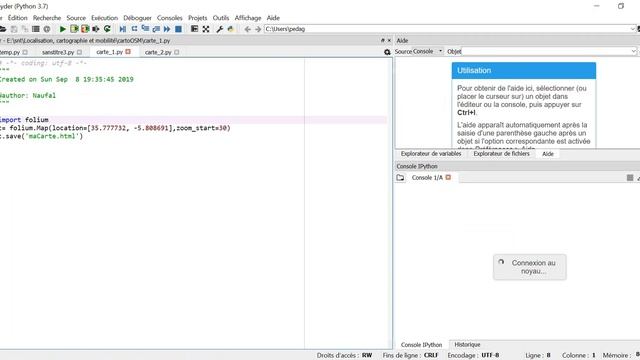This screenshot has width=640, height=360.
Task: Undock the editor pane icon
Action: click(382, 40)
